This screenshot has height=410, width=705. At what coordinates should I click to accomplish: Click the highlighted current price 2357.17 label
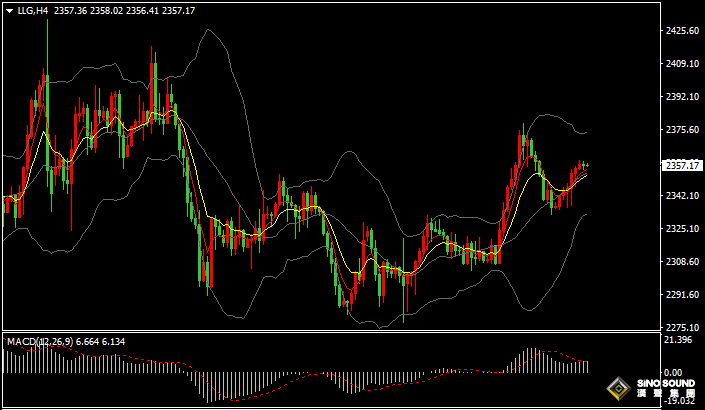pyautogui.click(x=683, y=165)
